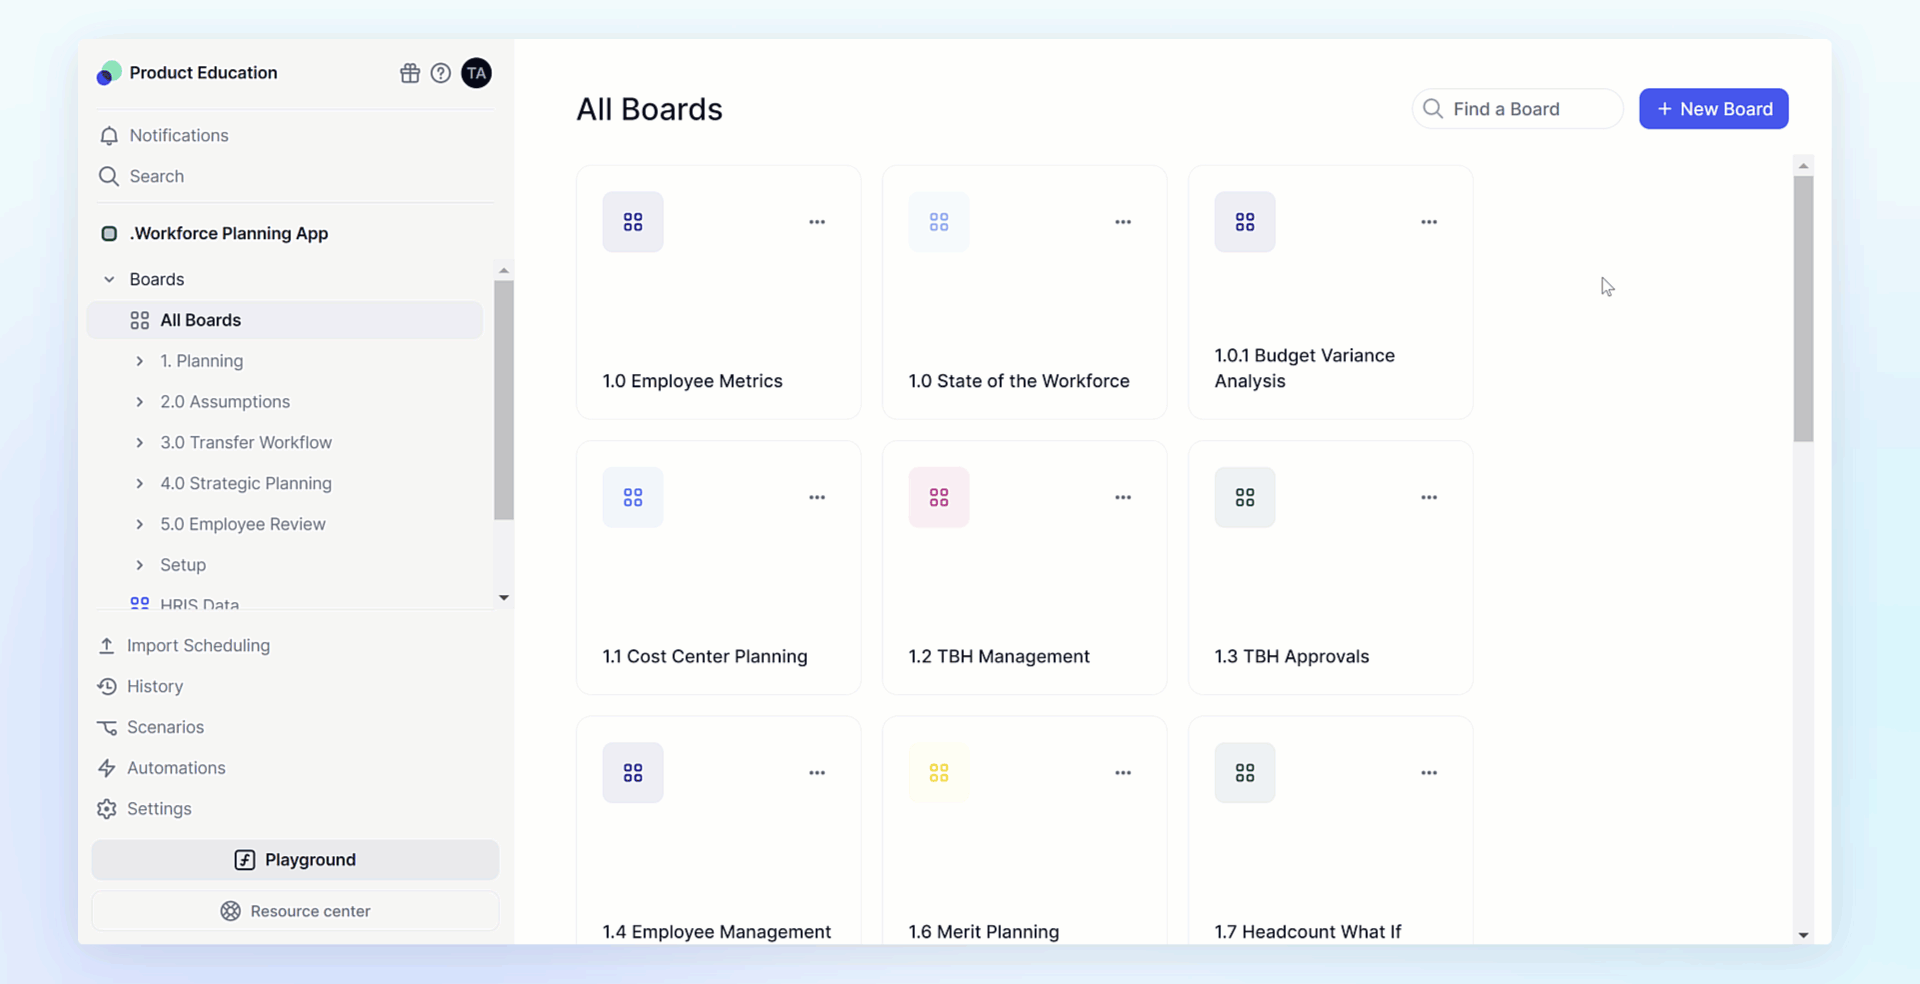Open the pink 1.2 TBH Management board icon

click(939, 497)
